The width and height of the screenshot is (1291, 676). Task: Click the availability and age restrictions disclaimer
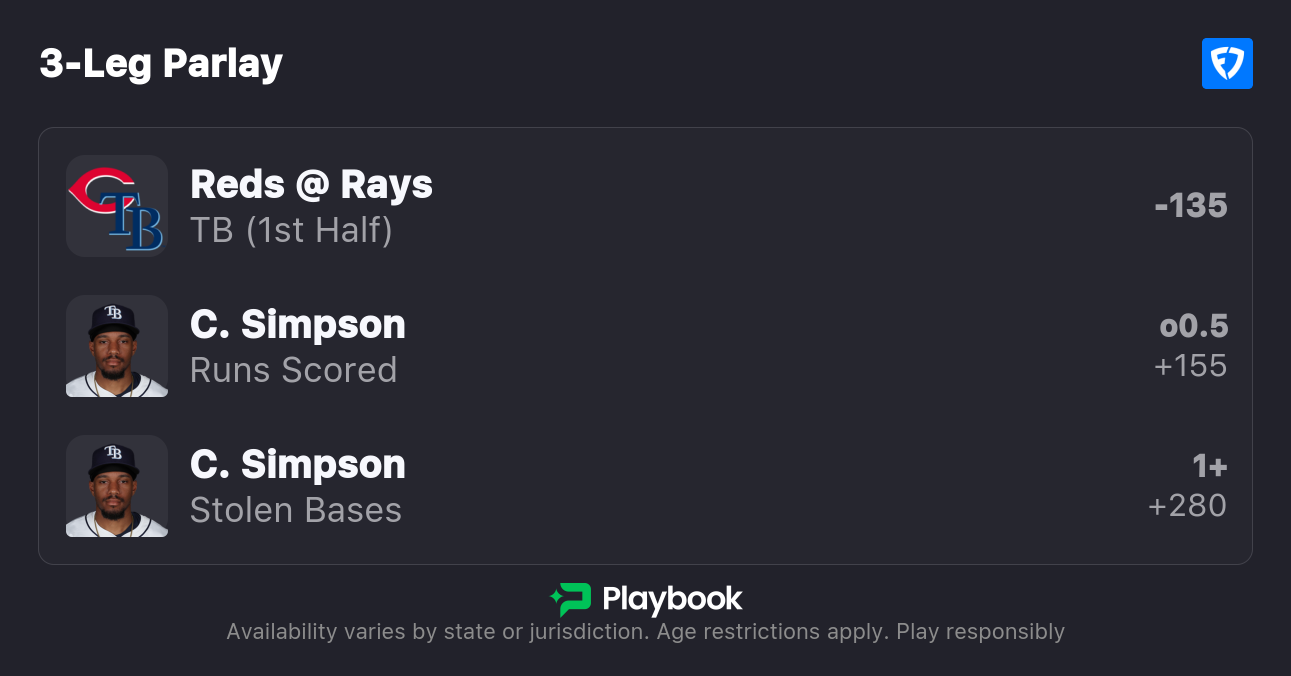click(555, 632)
